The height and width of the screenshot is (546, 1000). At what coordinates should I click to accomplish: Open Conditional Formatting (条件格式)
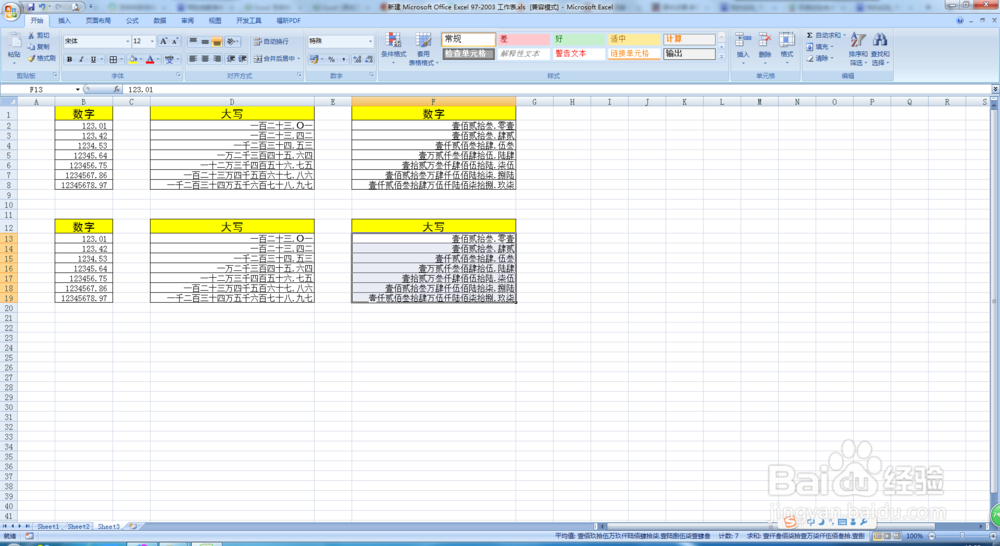(393, 46)
